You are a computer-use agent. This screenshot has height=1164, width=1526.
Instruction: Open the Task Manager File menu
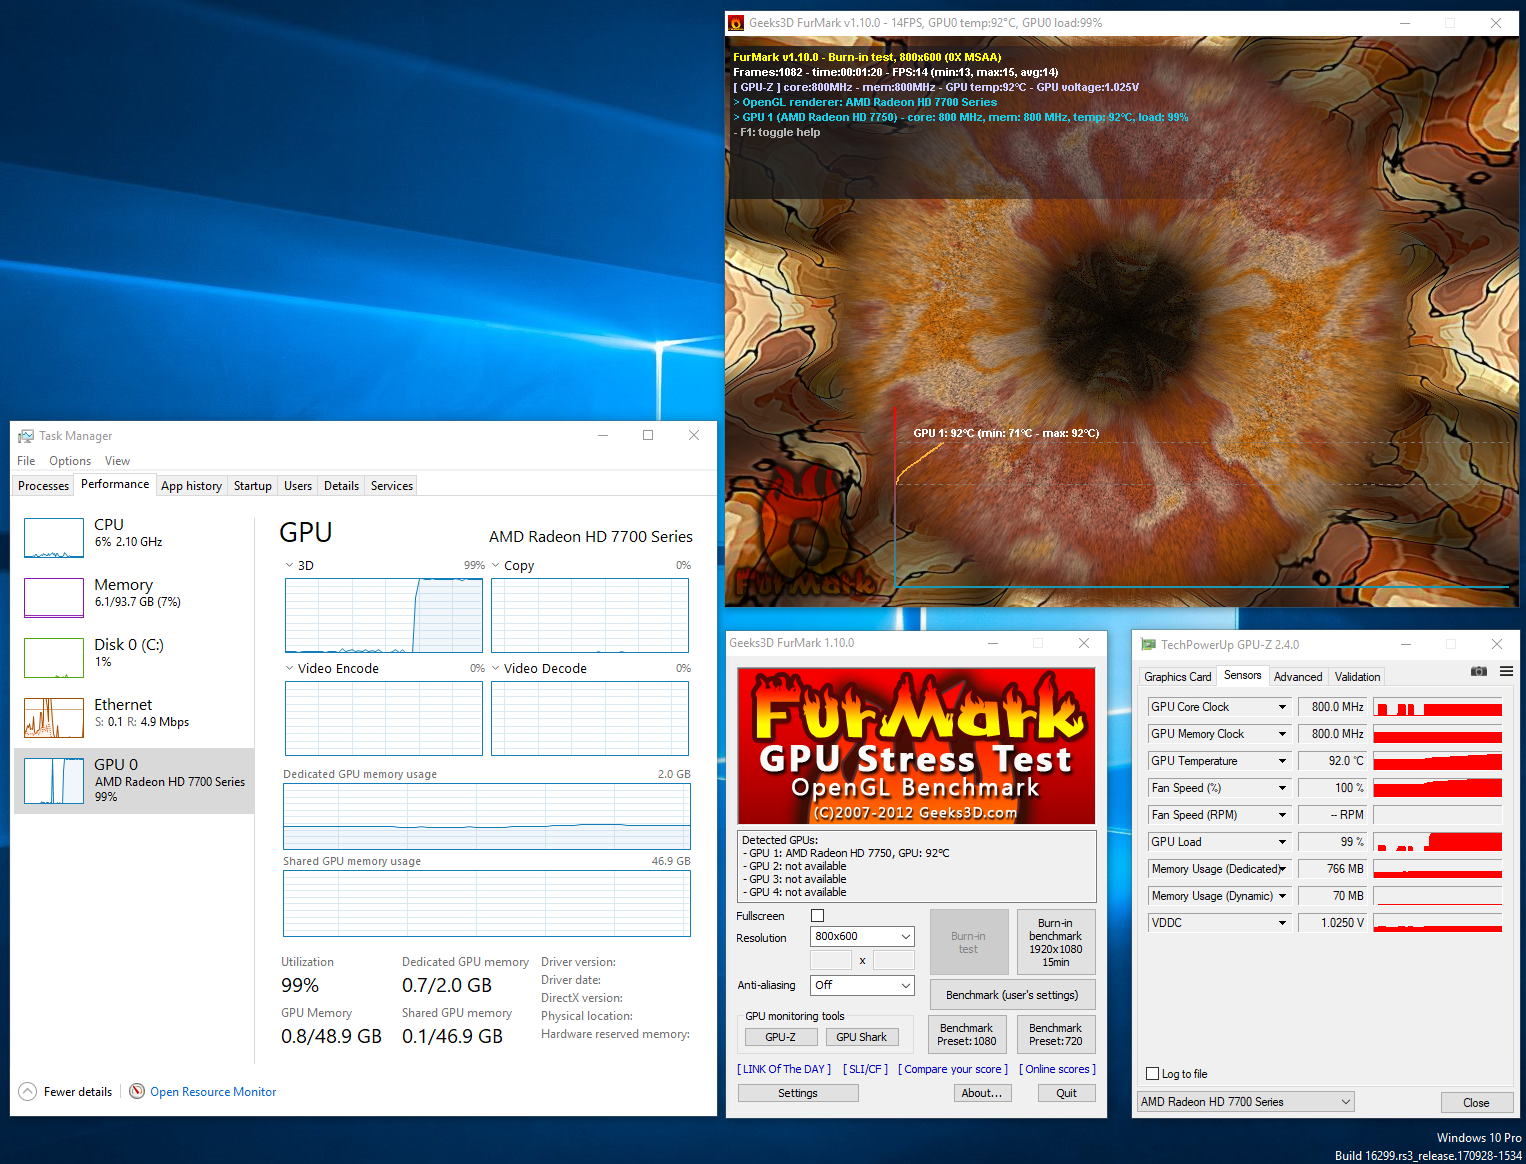pyautogui.click(x=26, y=461)
